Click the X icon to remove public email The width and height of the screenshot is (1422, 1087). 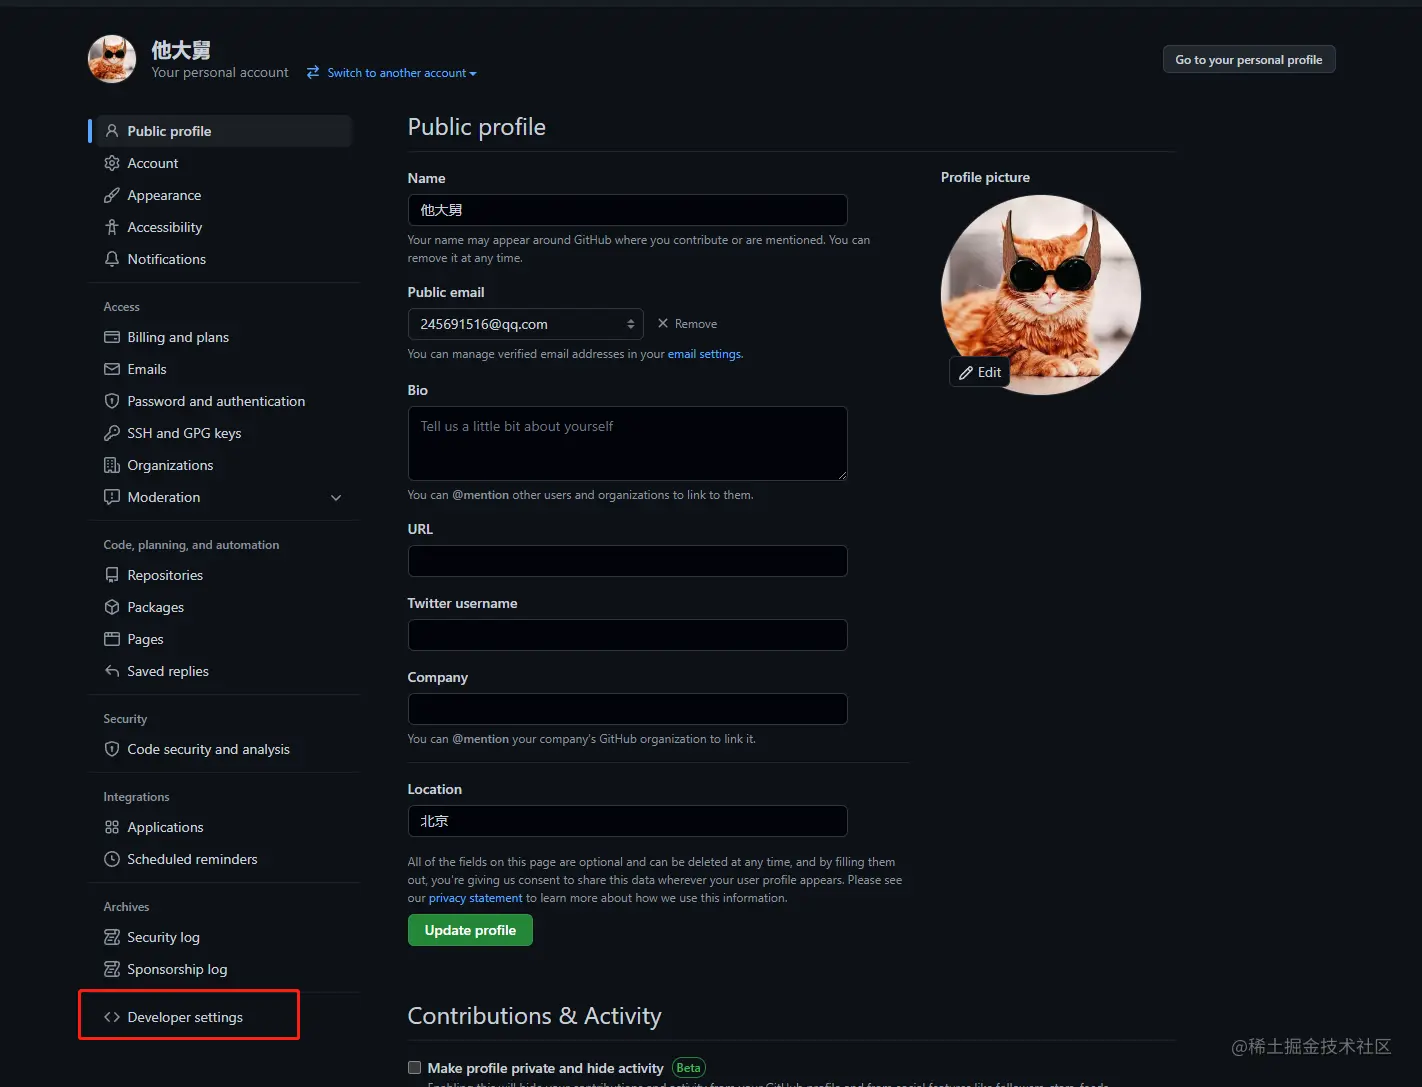pyautogui.click(x=663, y=323)
